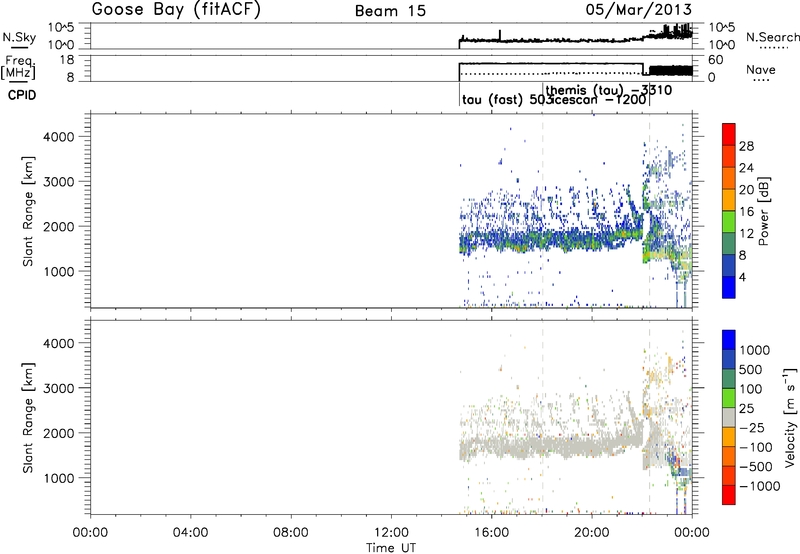Click the '12:00' time axis tick label
Screen dimensions: 800x554
coord(391,533)
